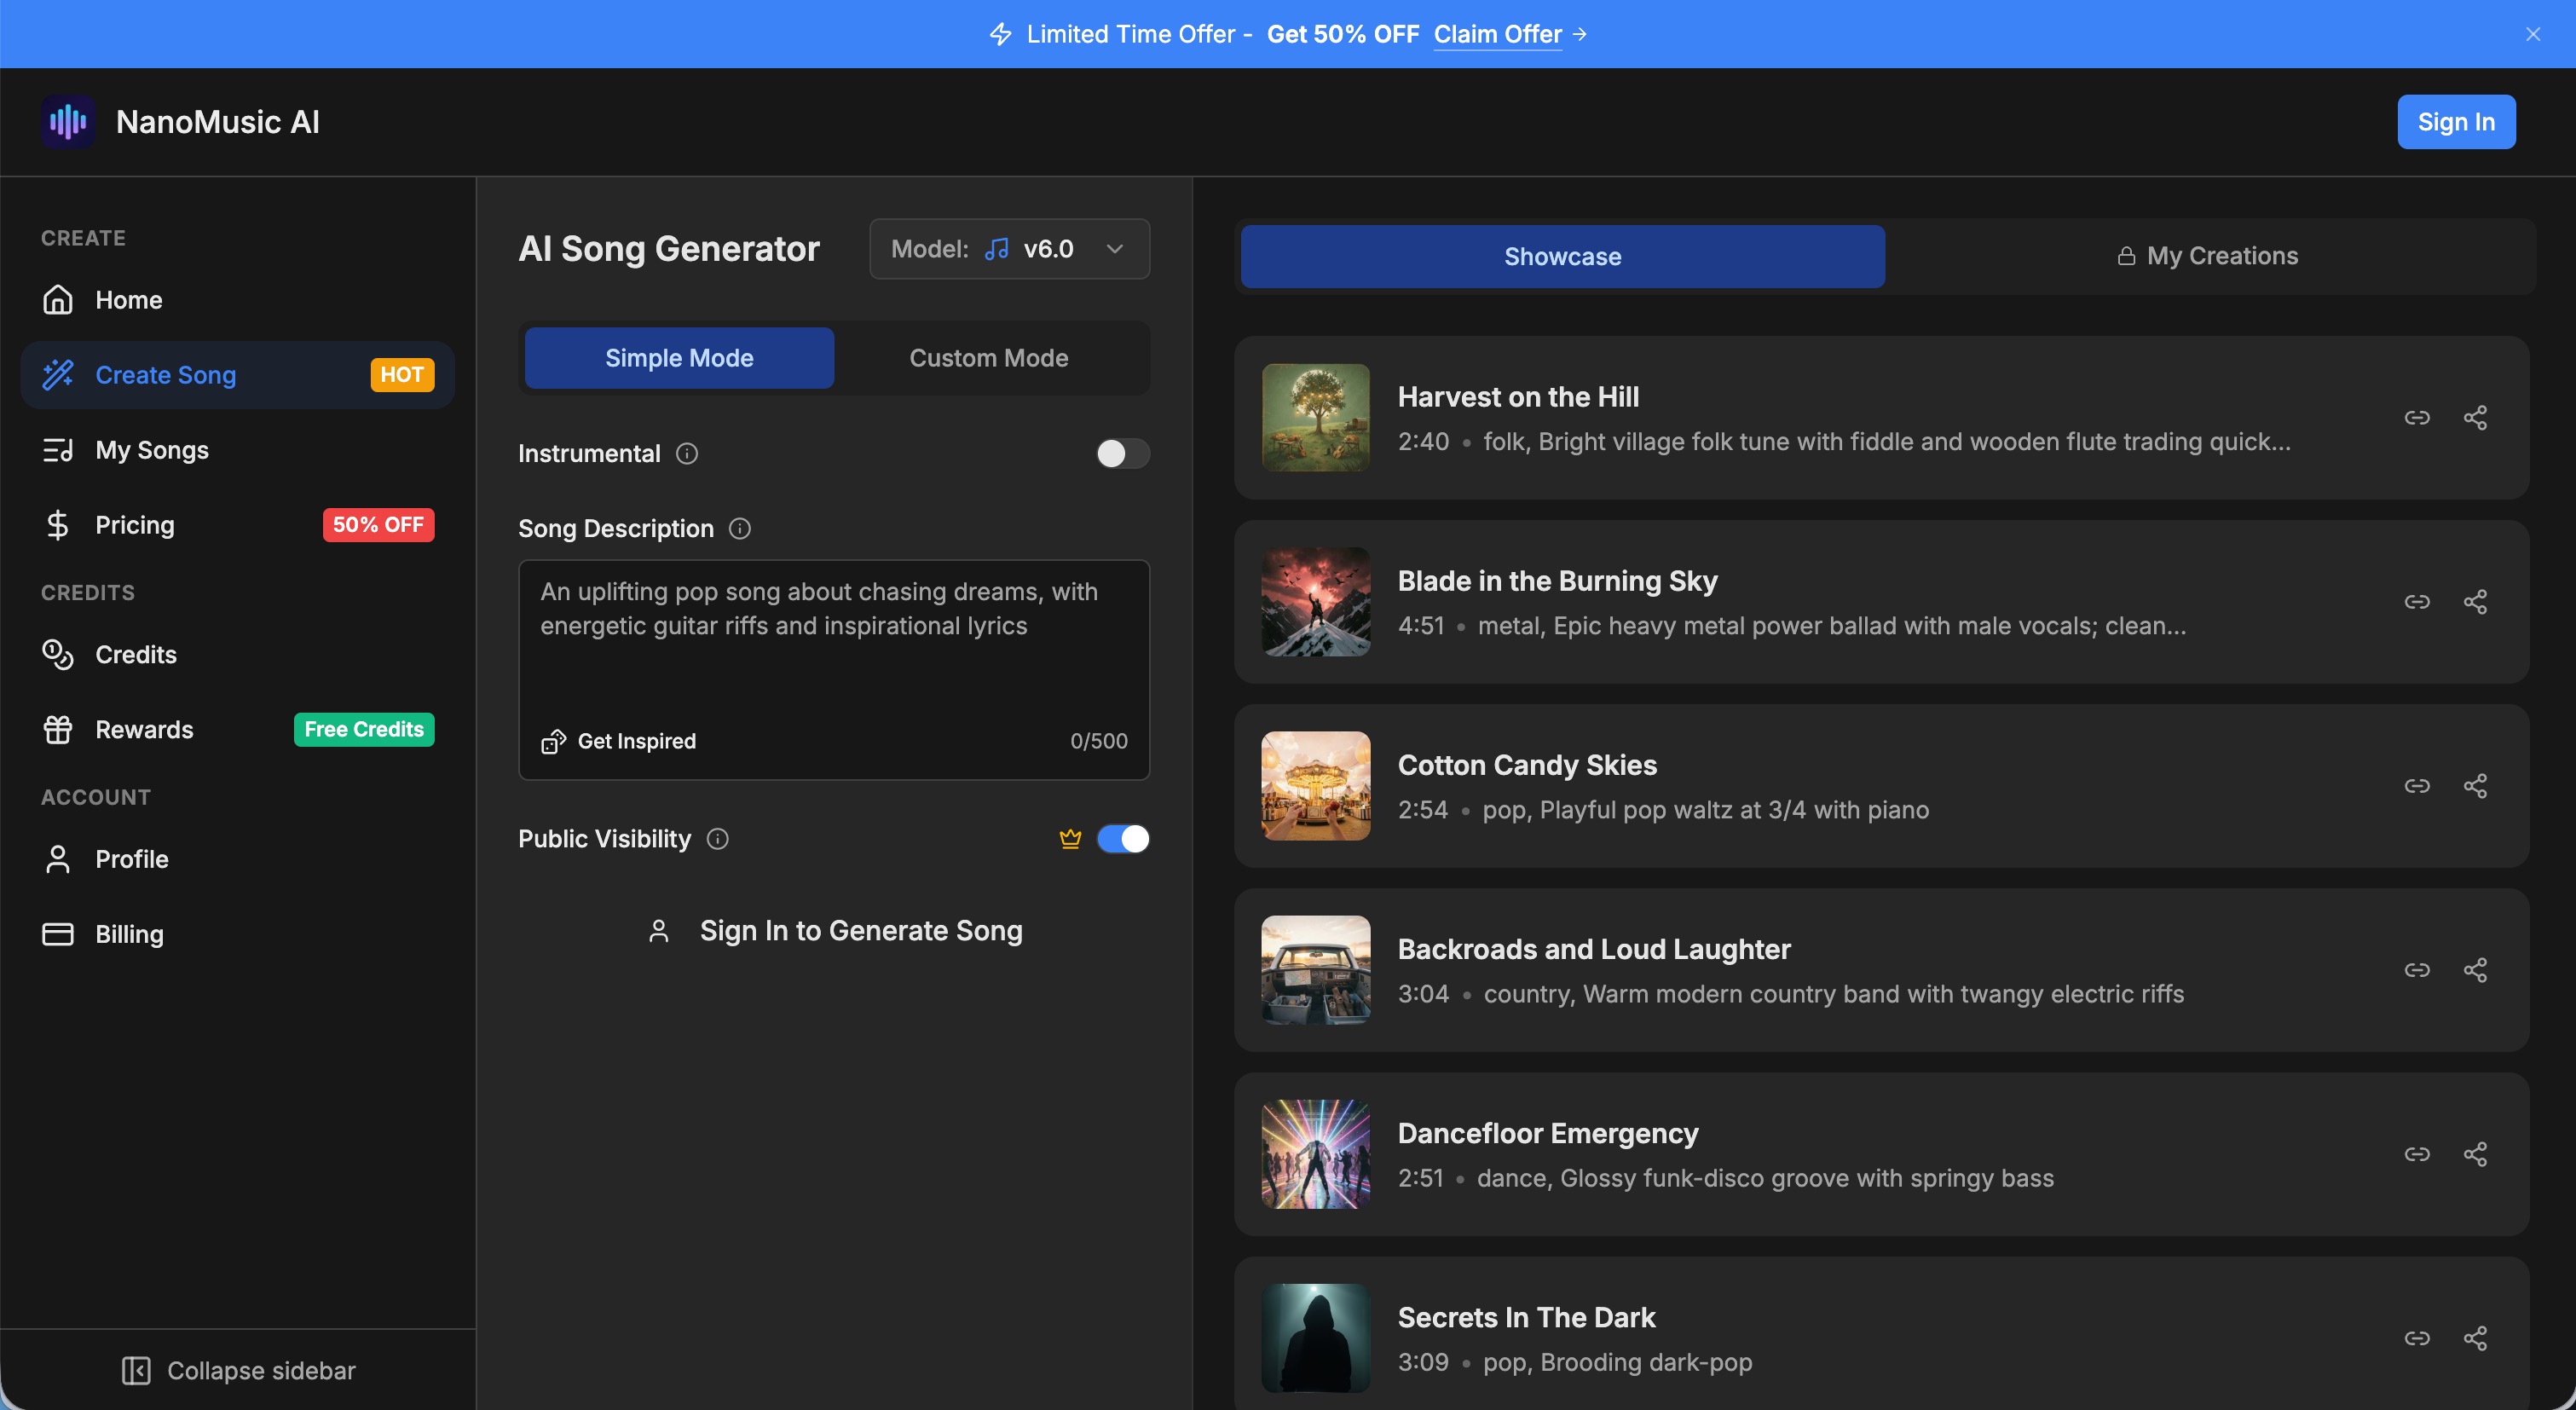Collapse the sidebar
2576x1410 pixels.
(238, 1370)
